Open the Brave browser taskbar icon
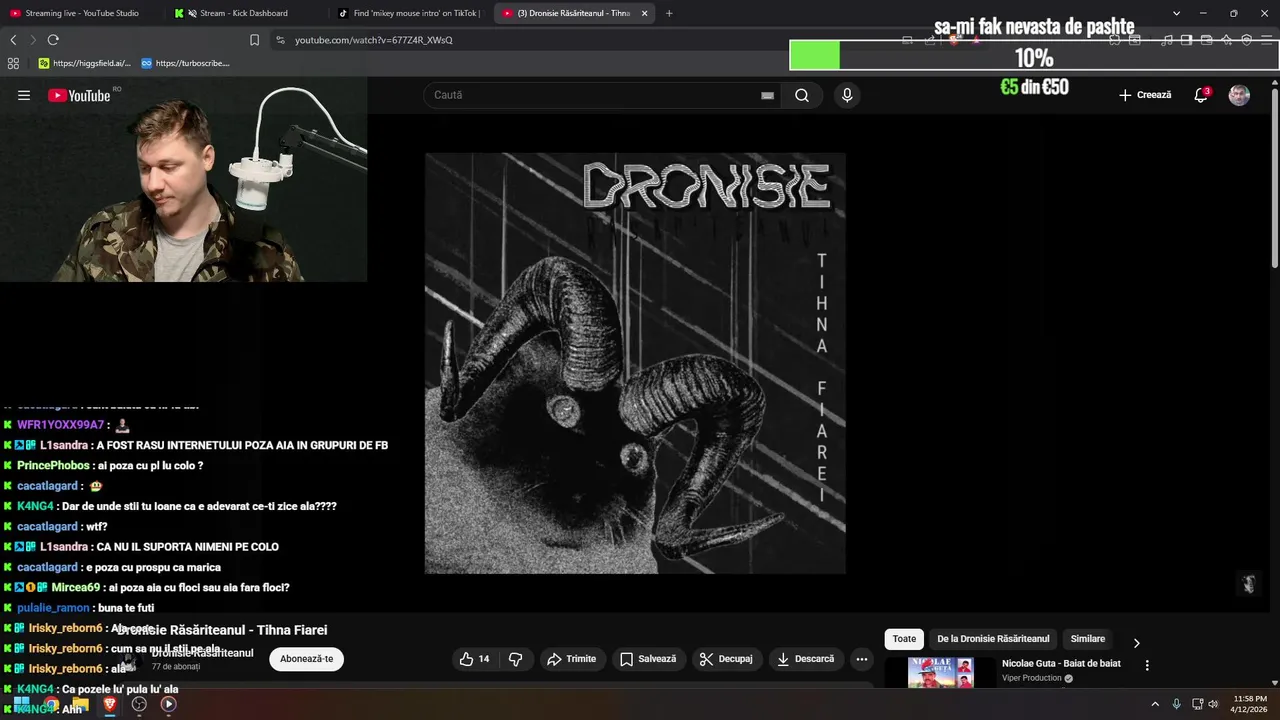 pos(110,704)
